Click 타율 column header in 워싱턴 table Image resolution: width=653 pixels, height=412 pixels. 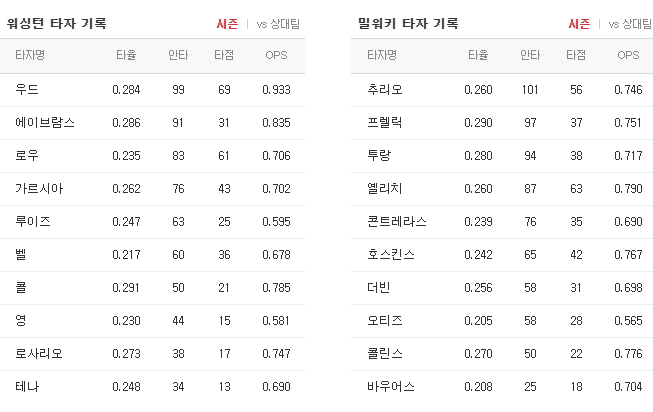(x=126, y=55)
